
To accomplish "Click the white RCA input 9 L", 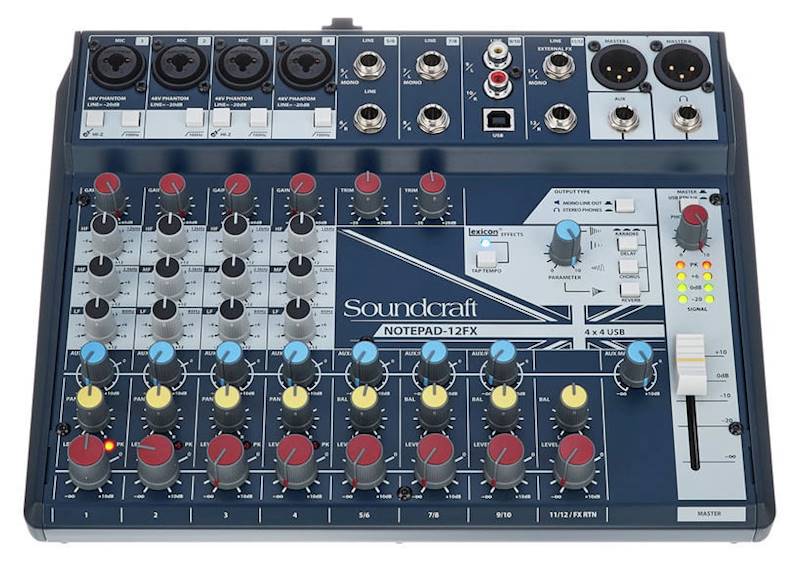I will tap(497, 55).
